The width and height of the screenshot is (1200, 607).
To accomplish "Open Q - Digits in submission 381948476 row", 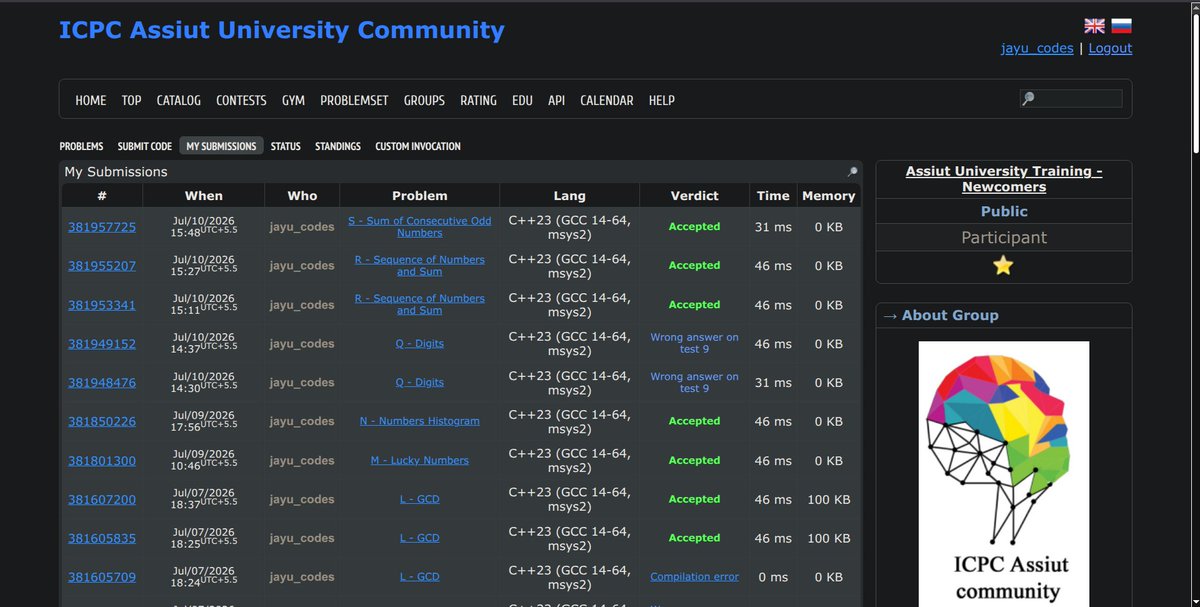I will tap(420, 383).
